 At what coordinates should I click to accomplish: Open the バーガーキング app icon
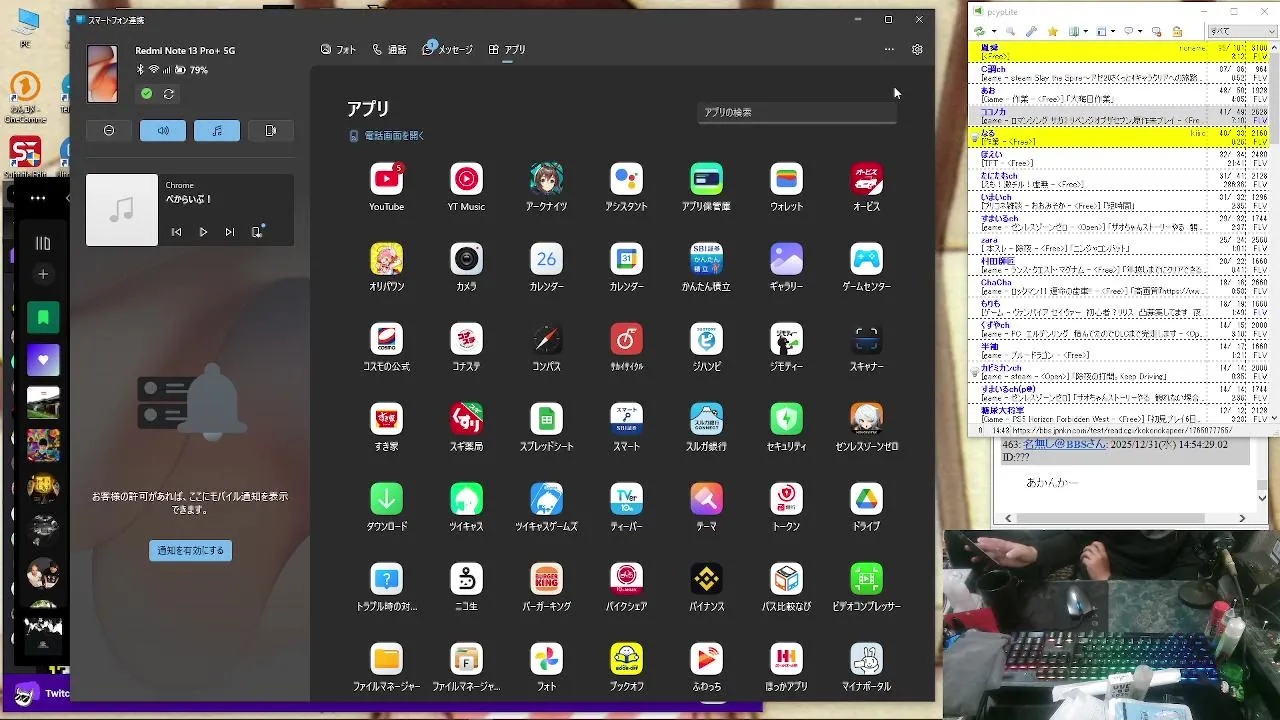[546, 579]
